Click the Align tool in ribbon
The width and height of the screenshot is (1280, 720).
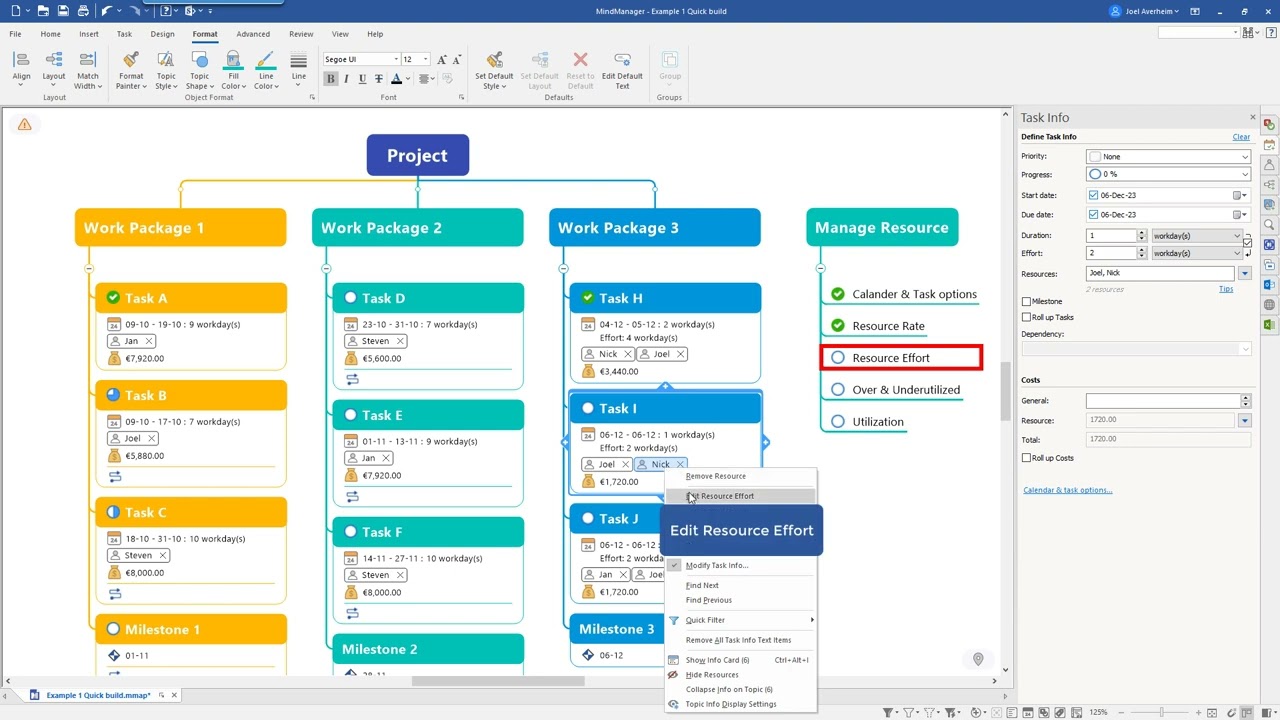pyautogui.click(x=21, y=70)
